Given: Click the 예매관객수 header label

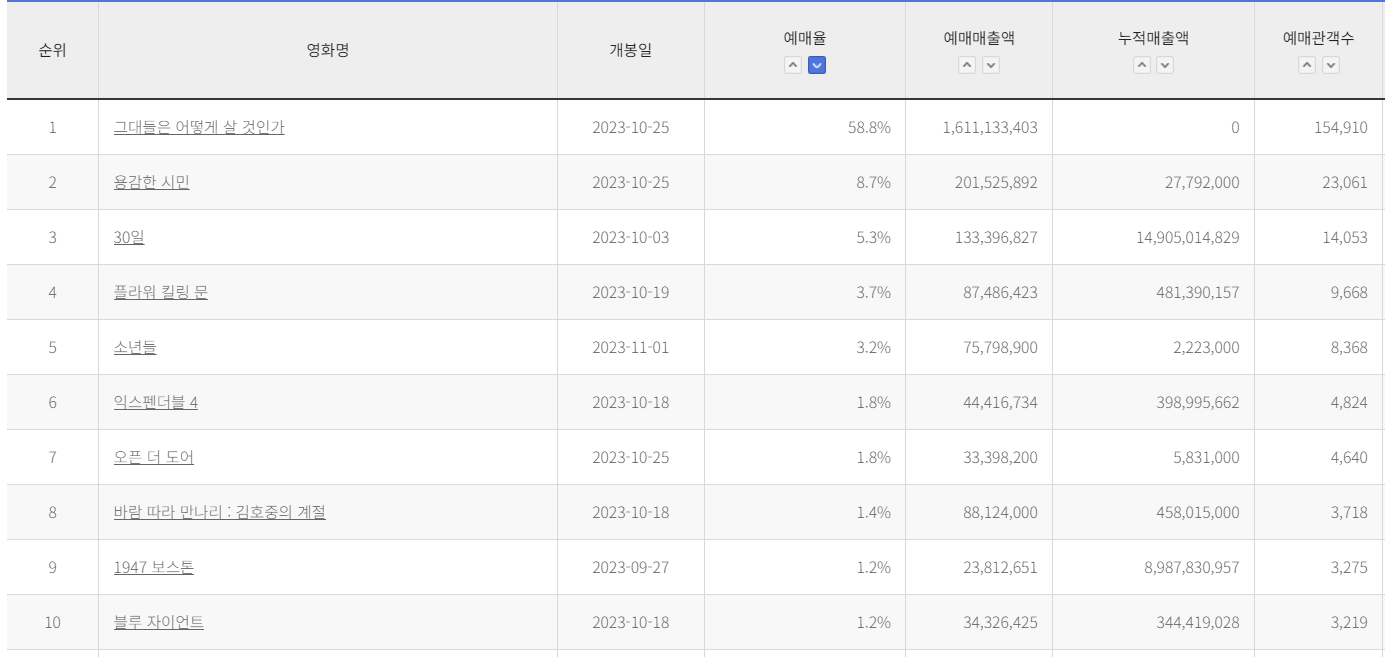Looking at the screenshot, I should (1319, 38).
